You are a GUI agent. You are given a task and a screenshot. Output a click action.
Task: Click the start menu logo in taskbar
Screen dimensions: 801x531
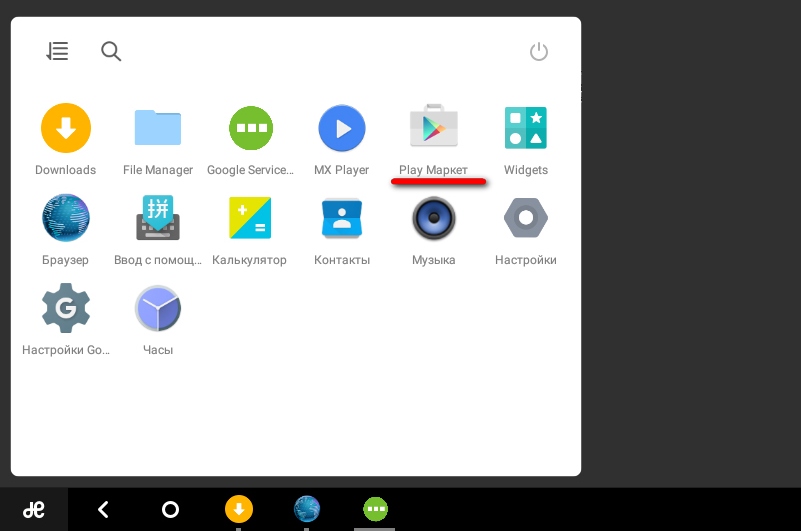[34, 510]
